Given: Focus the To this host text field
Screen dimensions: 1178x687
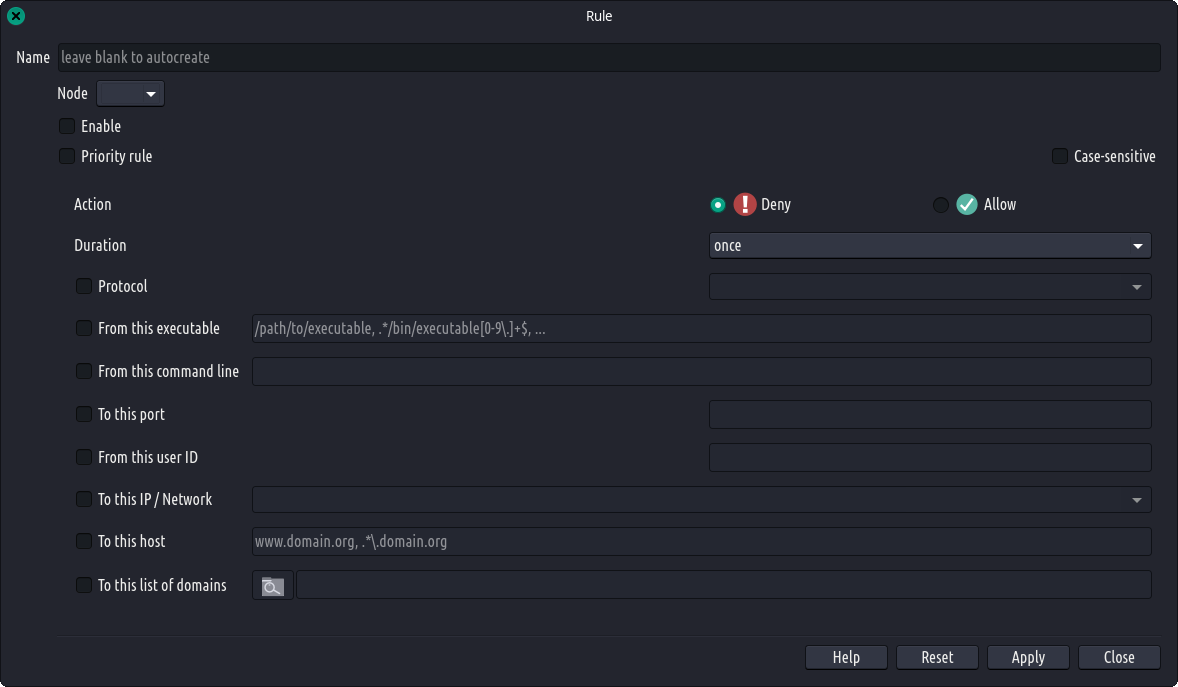Looking at the screenshot, I should click(x=701, y=542).
